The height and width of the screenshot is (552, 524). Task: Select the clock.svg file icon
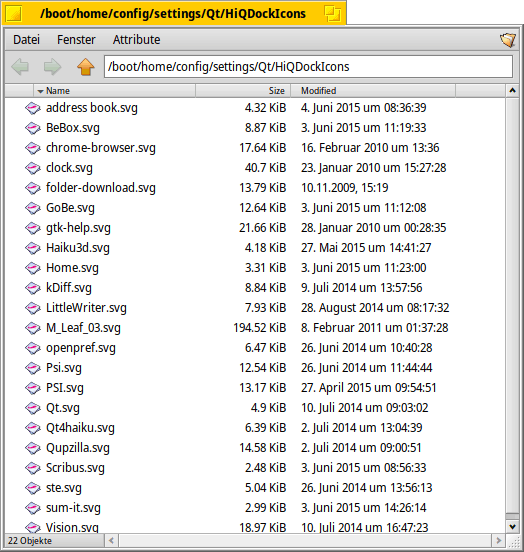click(33, 168)
